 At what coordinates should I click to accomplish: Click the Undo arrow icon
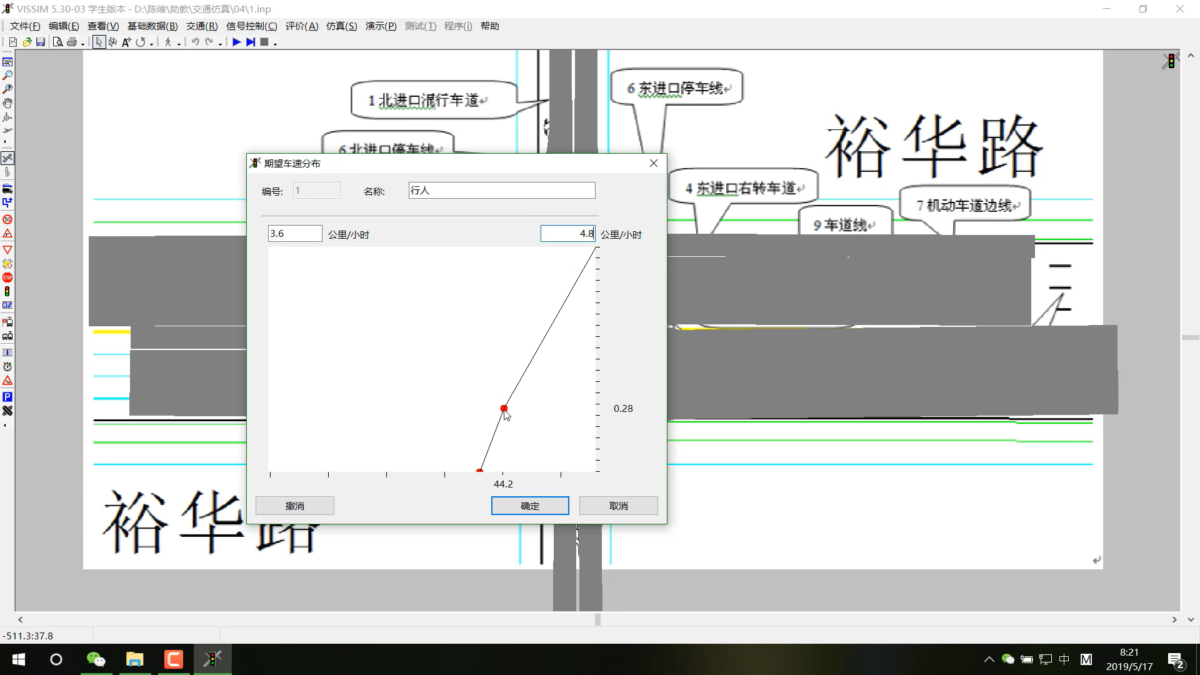[195, 42]
